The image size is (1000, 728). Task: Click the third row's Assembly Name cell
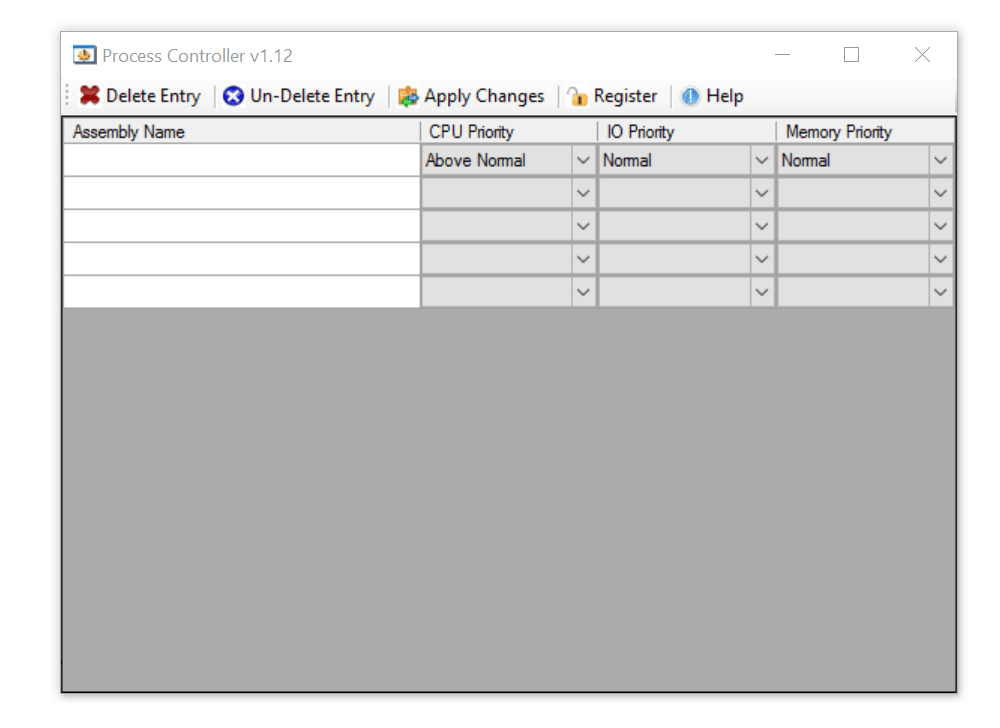(x=242, y=226)
